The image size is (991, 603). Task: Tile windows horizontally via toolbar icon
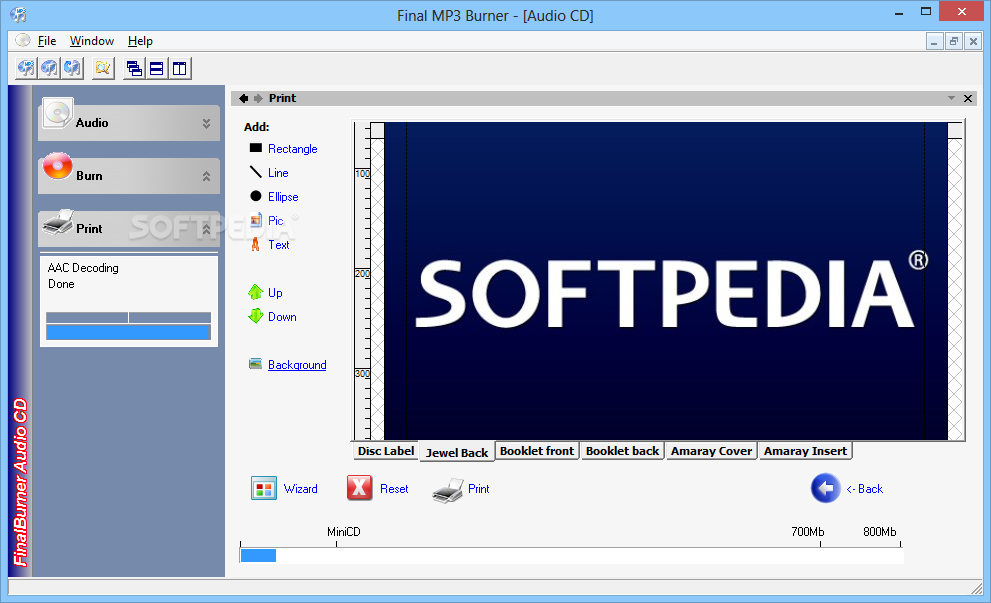tap(157, 68)
